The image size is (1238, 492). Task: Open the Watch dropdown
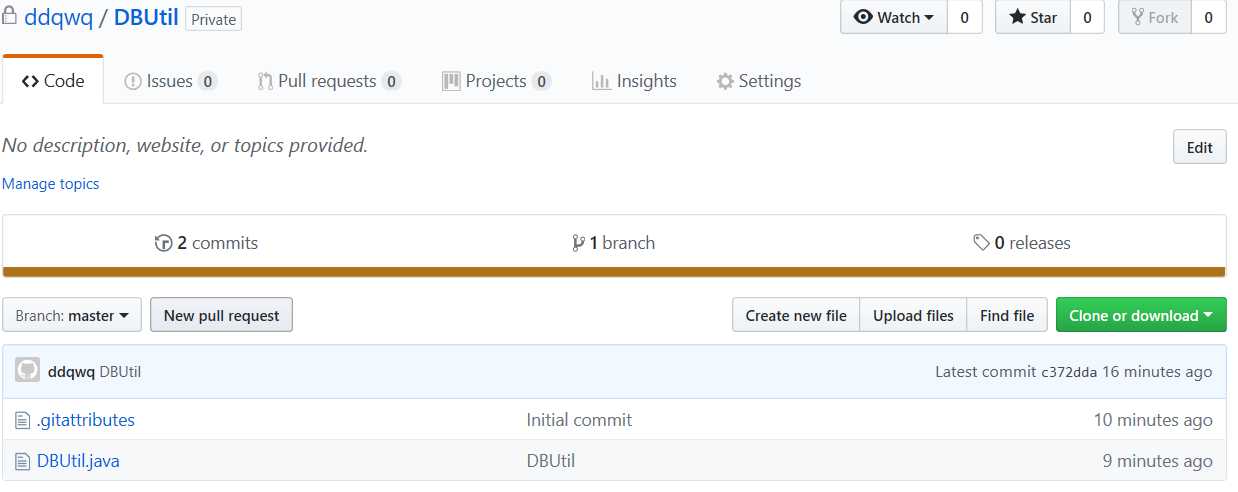click(x=893, y=17)
